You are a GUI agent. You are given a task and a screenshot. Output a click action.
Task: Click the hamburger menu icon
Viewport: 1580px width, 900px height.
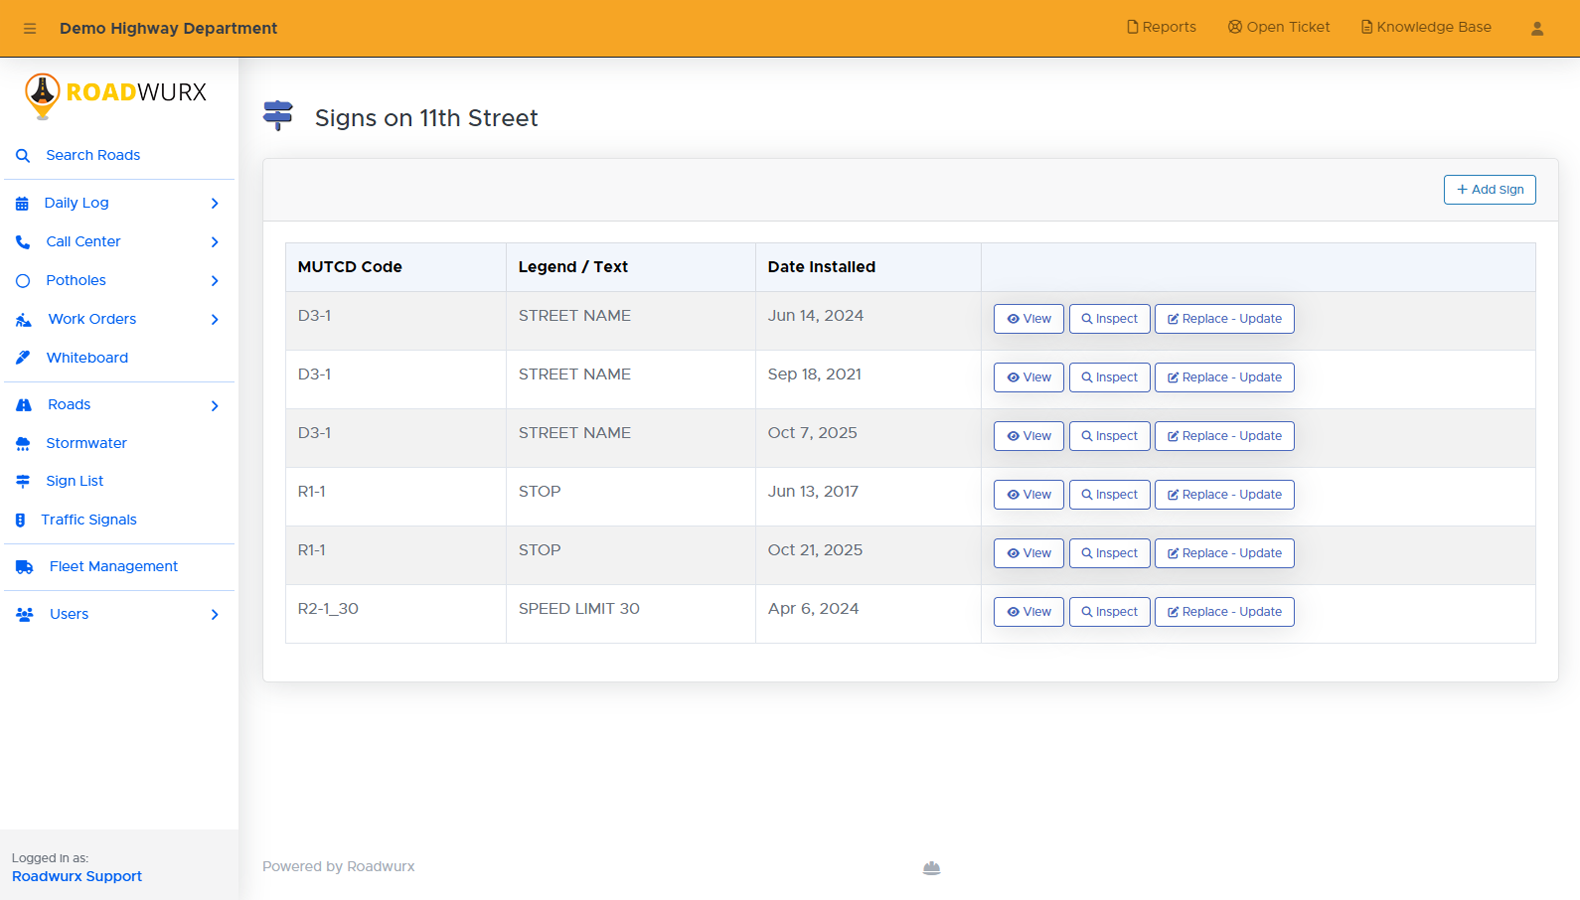click(x=30, y=28)
